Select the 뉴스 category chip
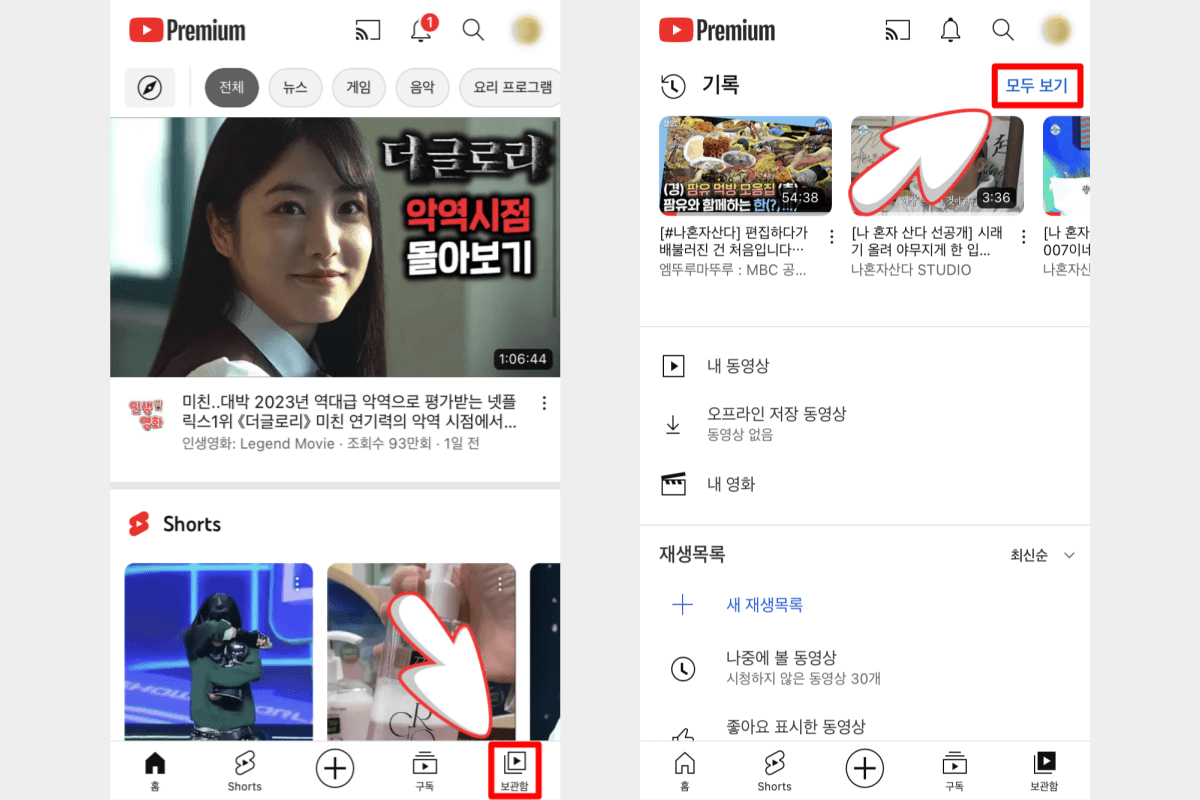Viewport: 1200px width, 800px height. click(295, 88)
